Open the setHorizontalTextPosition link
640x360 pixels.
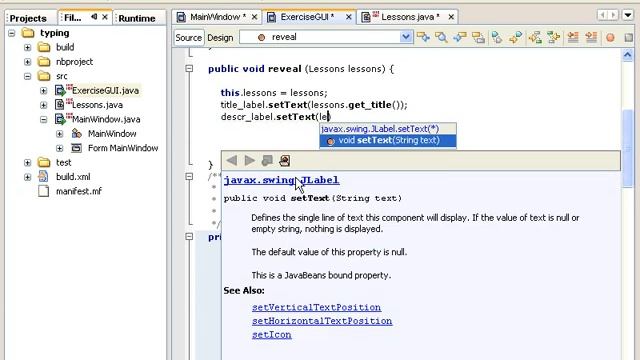322,321
